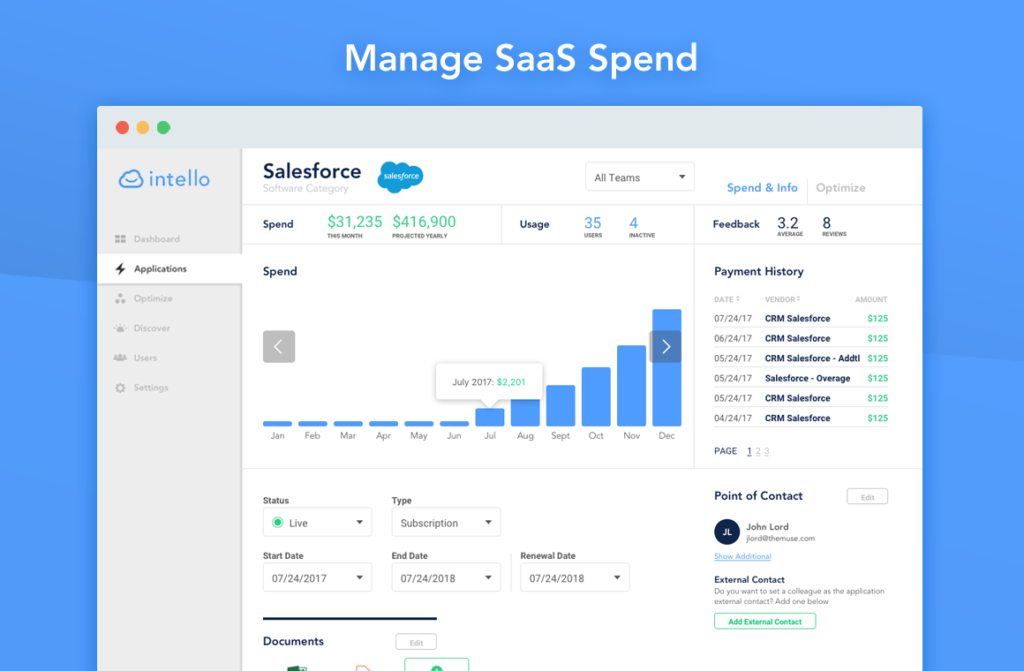This screenshot has width=1024, height=671.
Task: Select the 06/24/17 CRM Salesforce payment
Action: [x=801, y=338]
